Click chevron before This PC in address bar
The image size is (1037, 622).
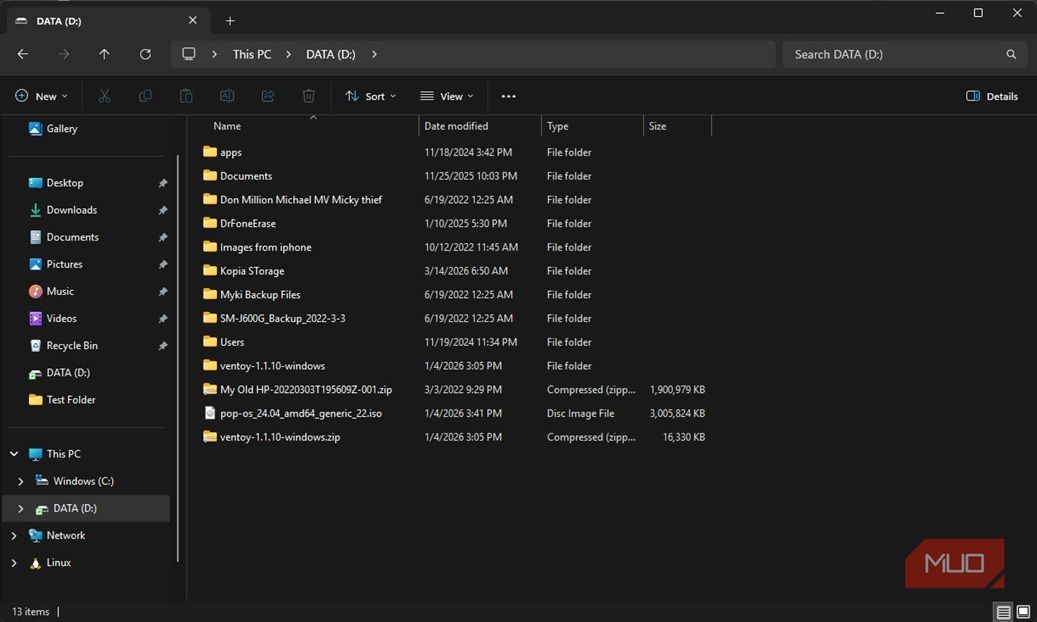[214, 54]
